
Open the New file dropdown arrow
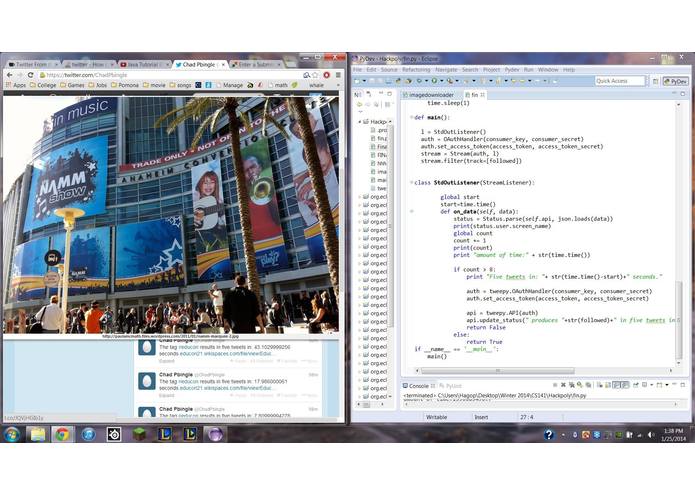tap(364, 81)
